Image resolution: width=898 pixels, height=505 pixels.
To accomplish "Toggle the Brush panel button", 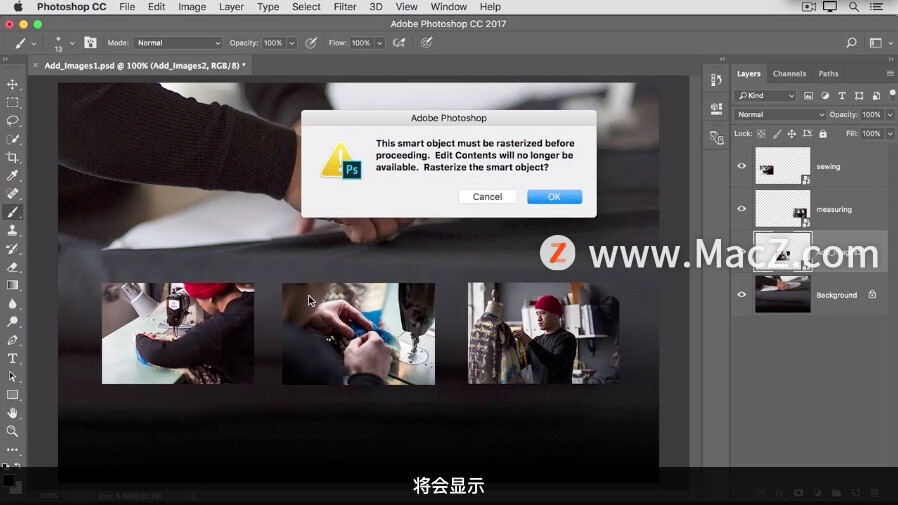I will coord(90,43).
